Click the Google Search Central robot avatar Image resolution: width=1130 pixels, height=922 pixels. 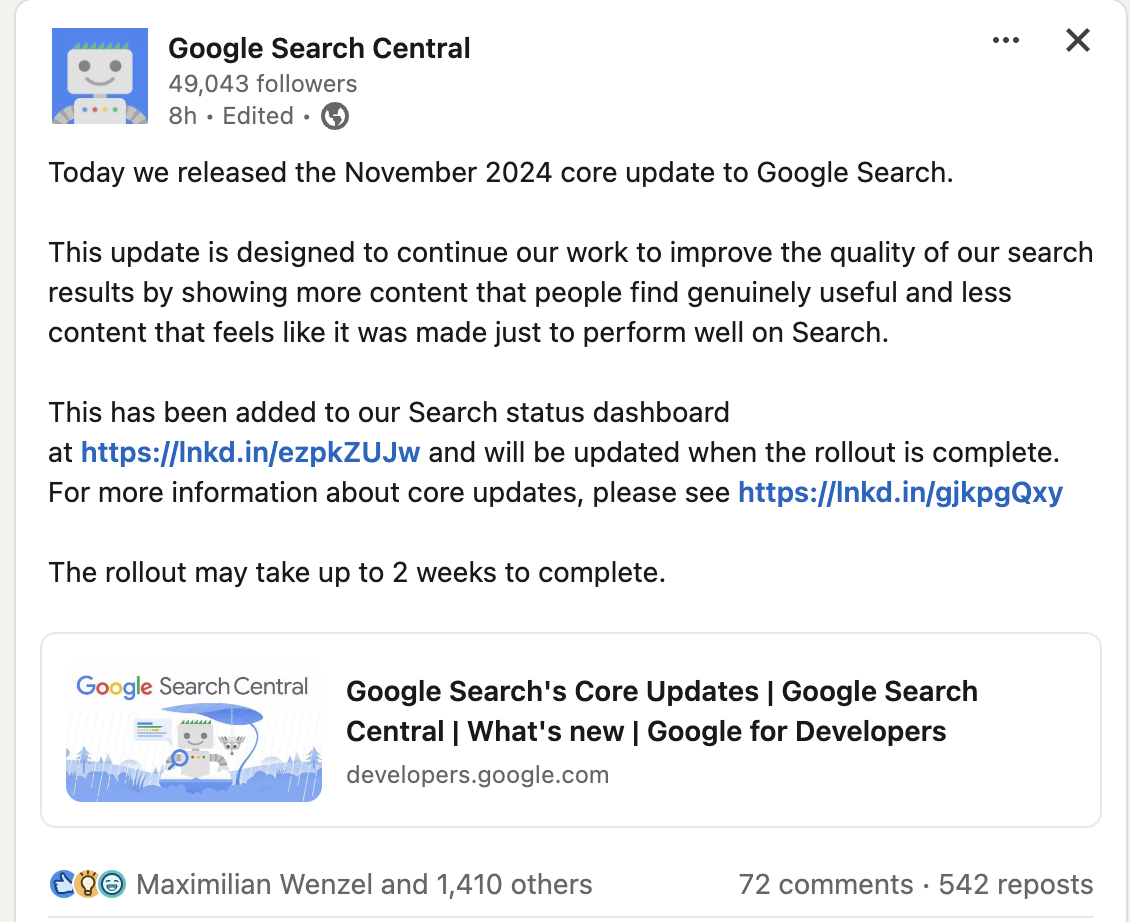click(x=99, y=76)
